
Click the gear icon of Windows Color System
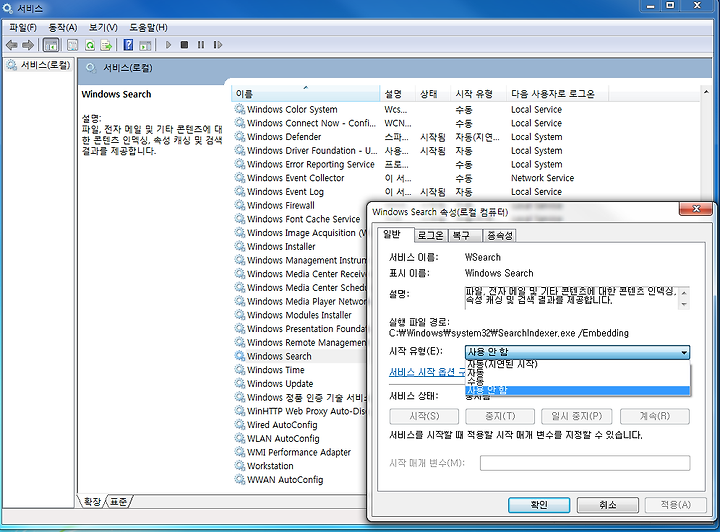pos(240,109)
